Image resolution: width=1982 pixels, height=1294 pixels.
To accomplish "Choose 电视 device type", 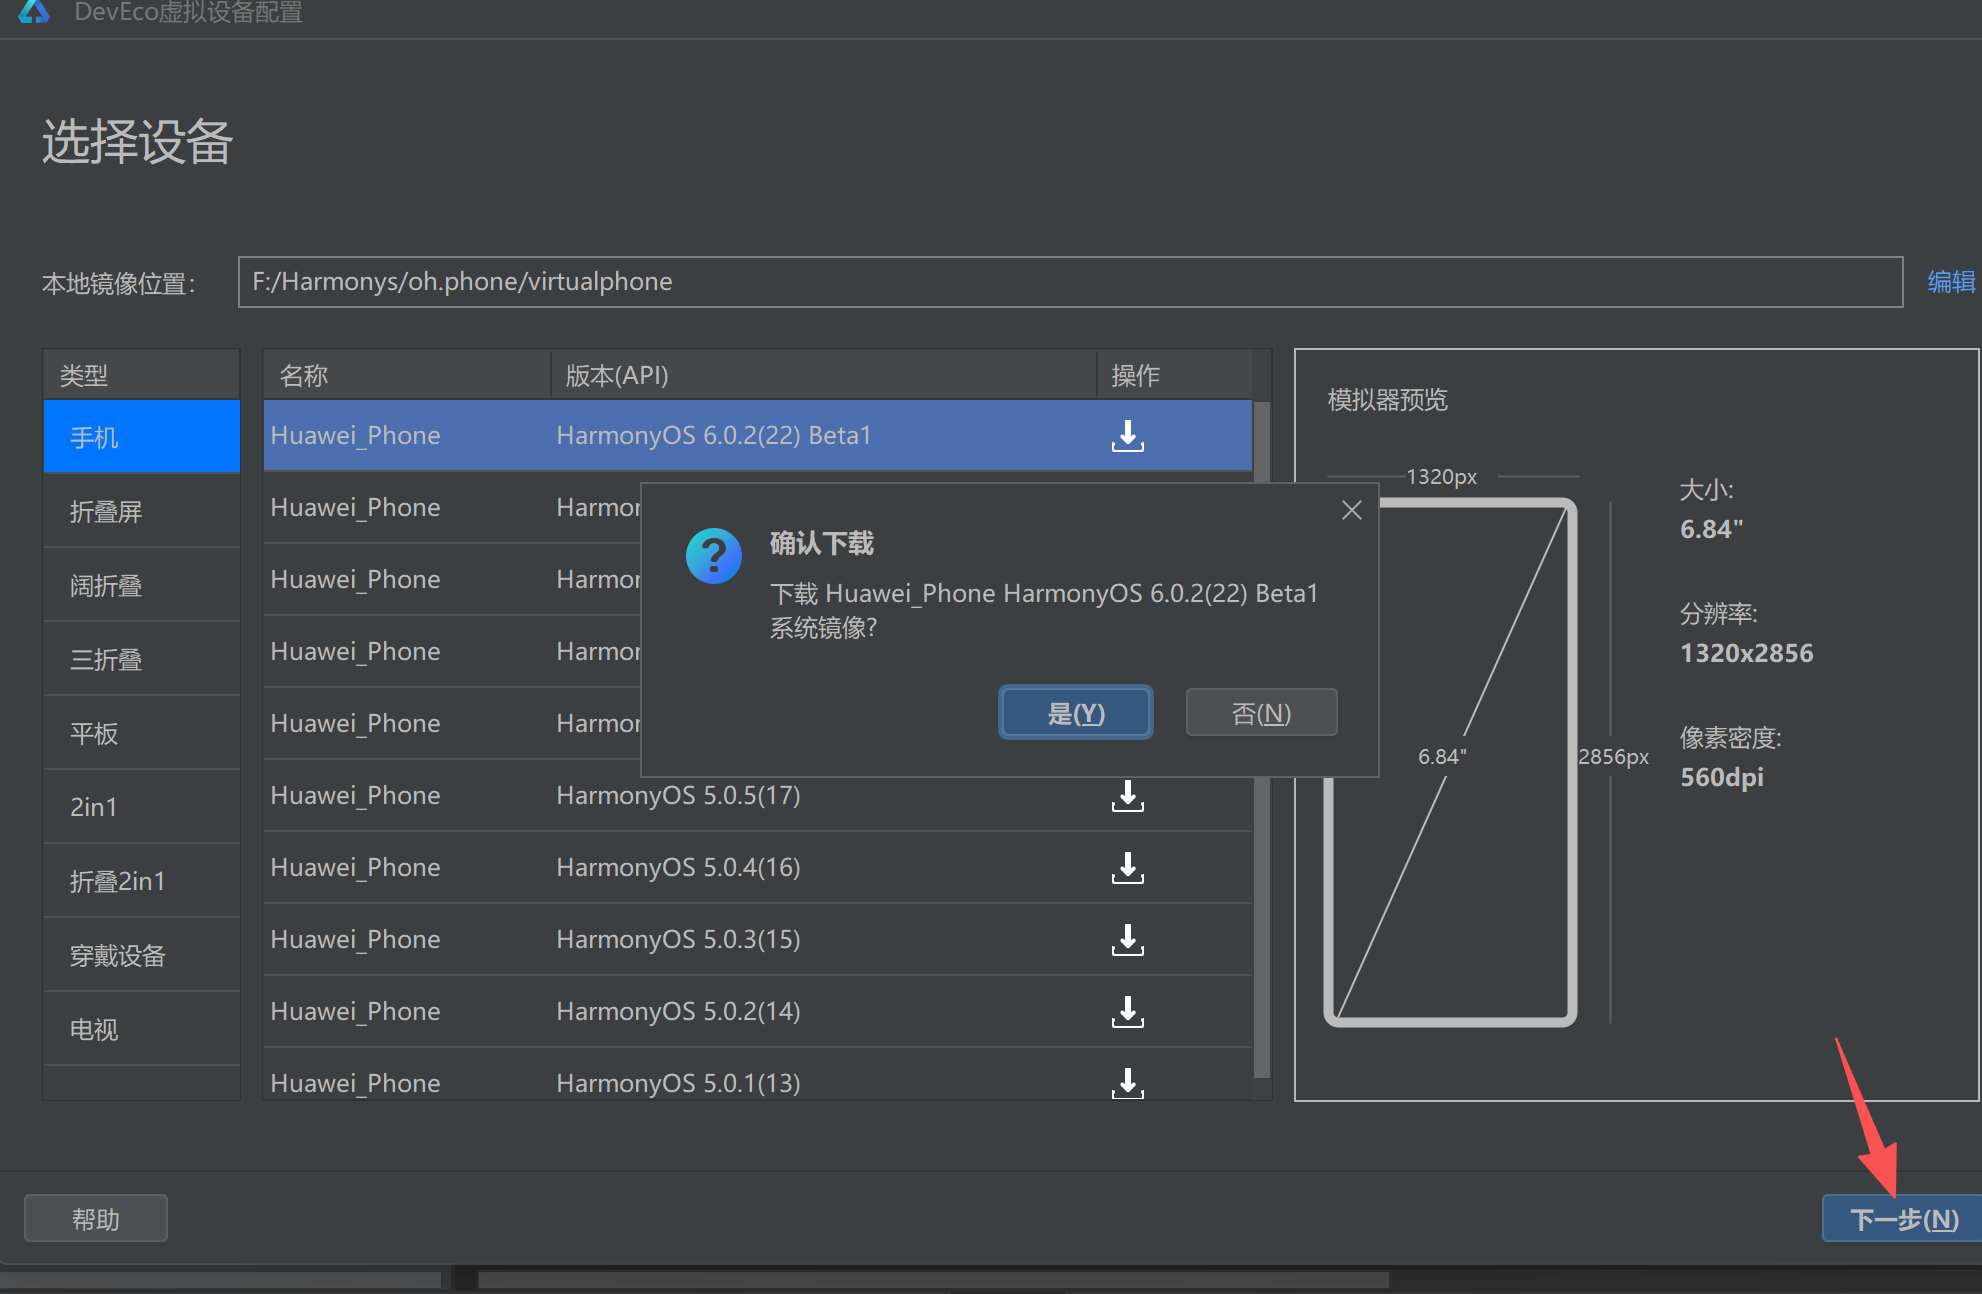I will [141, 1030].
